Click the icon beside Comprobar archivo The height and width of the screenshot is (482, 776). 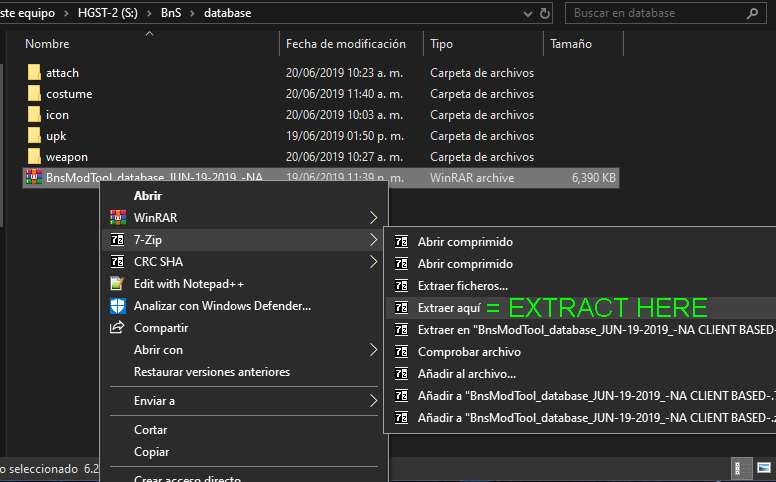pyautogui.click(x=401, y=352)
